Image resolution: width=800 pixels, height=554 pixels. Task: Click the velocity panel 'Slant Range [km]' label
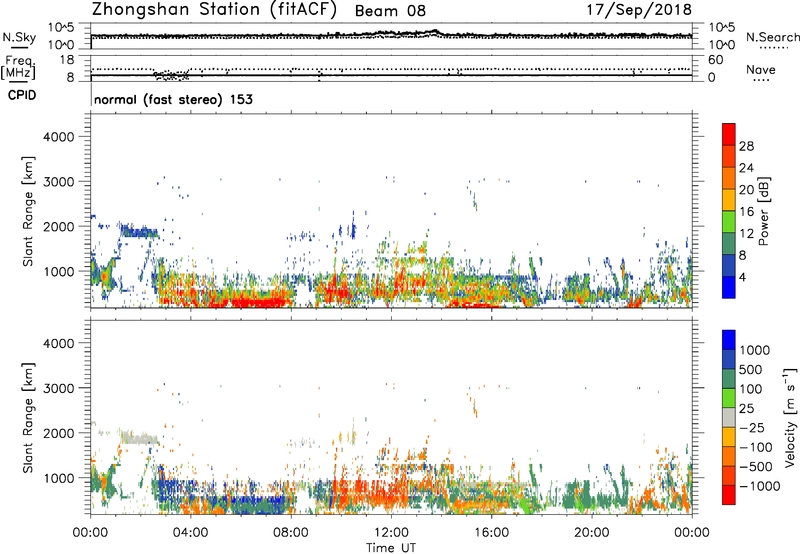[x=28, y=418]
